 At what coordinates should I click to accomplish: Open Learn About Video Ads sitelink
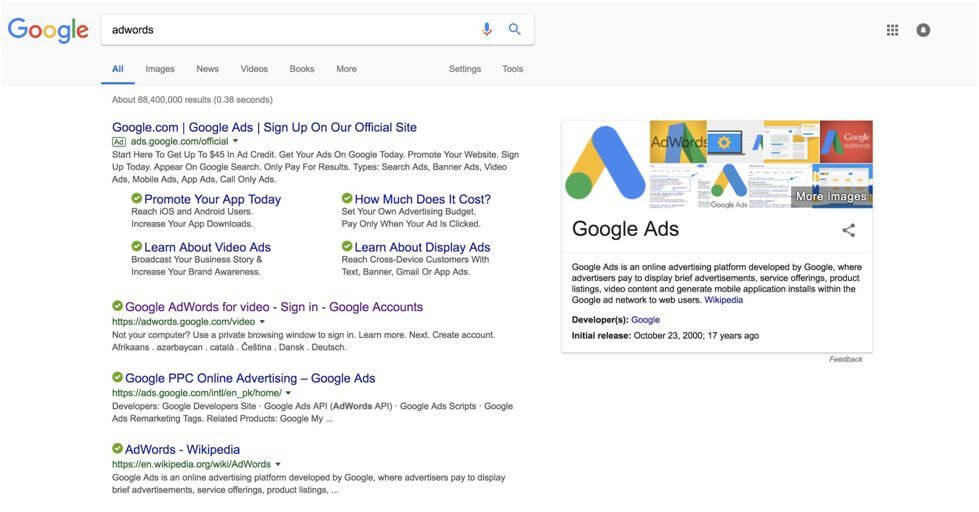(x=207, y=247)
